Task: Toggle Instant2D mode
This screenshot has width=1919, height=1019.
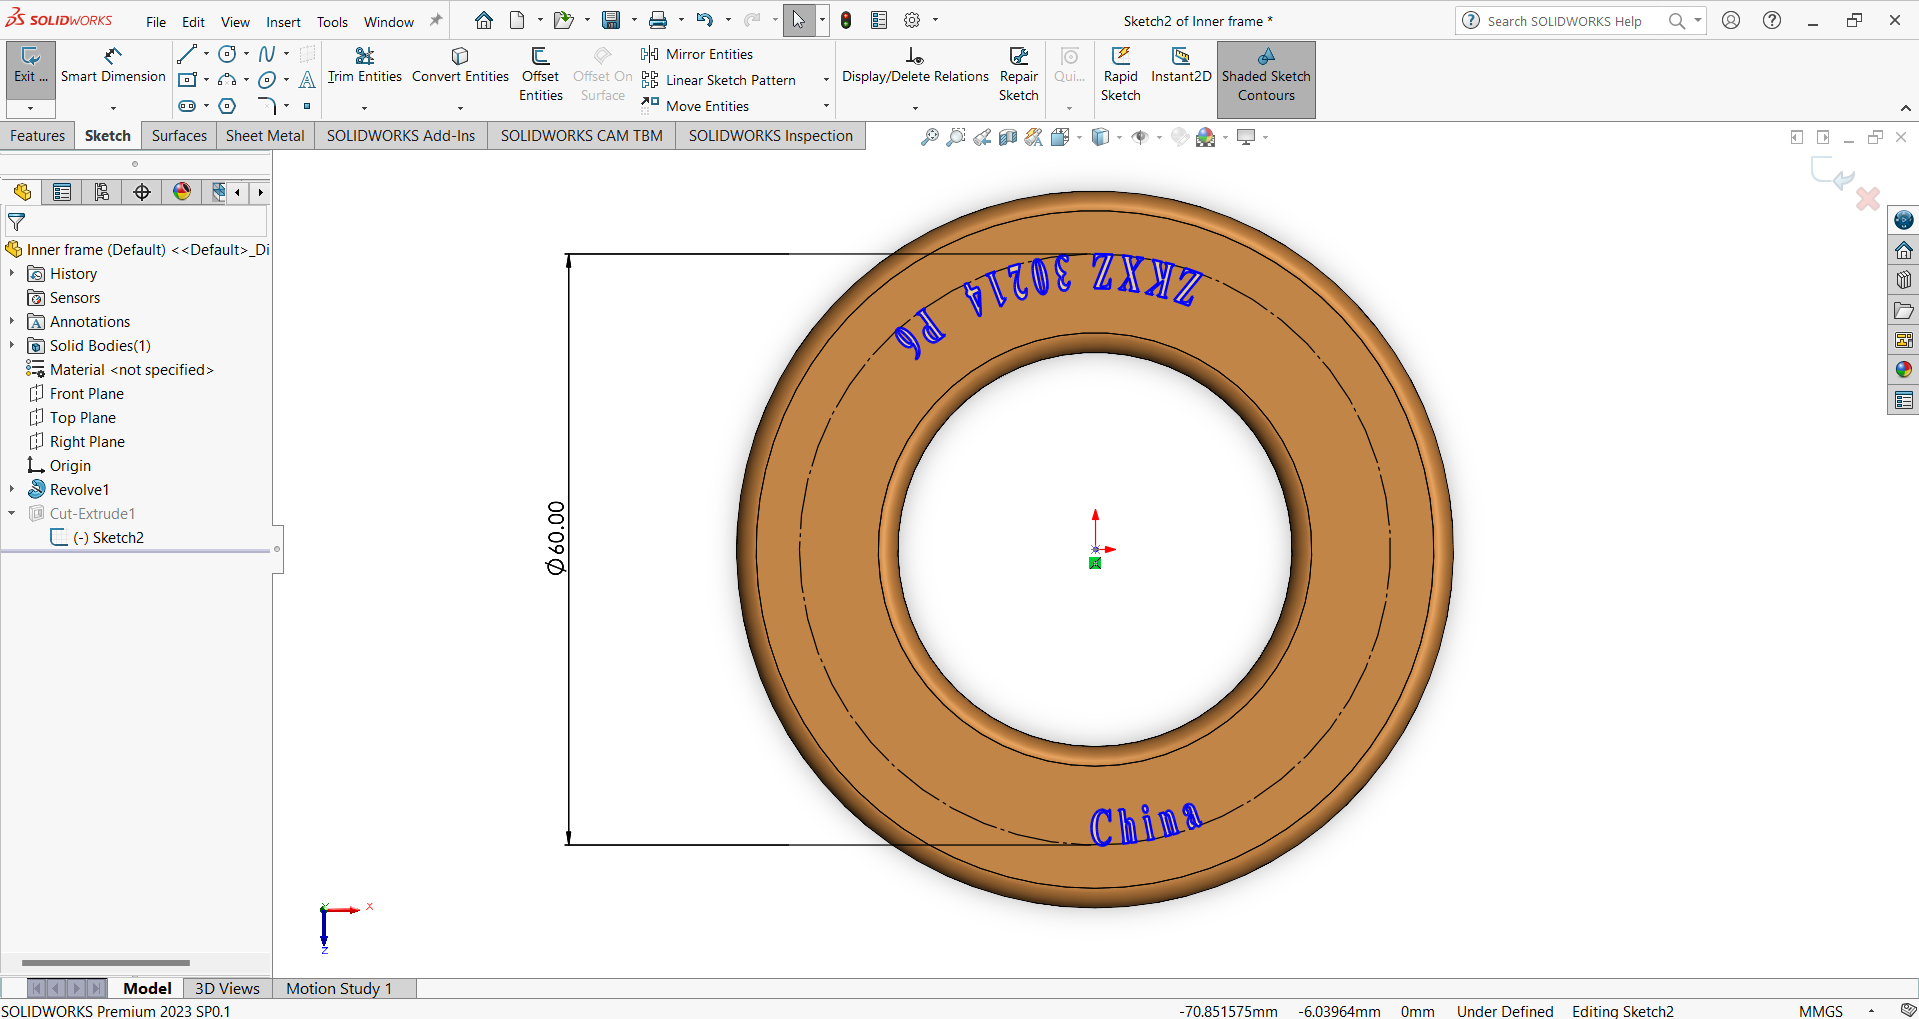Action: (x=1180, y=65)
